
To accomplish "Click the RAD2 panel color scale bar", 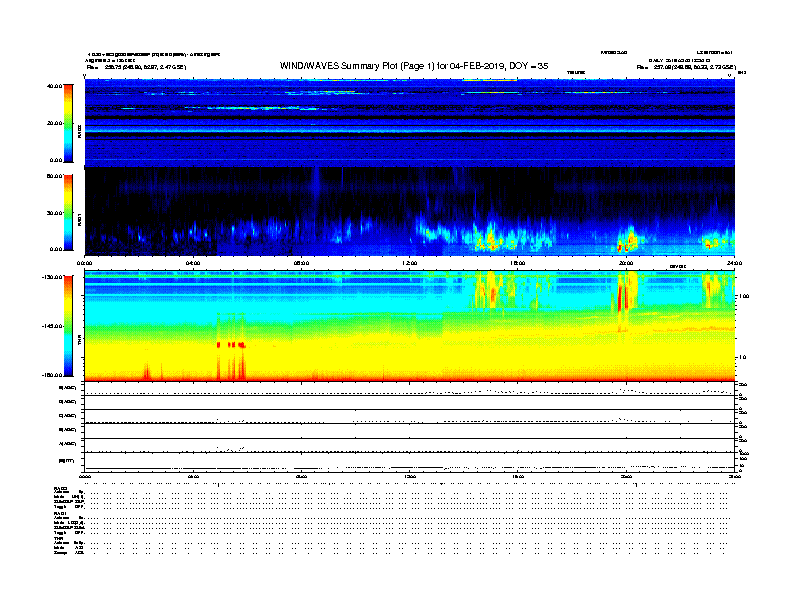I will tap(68, 123).
